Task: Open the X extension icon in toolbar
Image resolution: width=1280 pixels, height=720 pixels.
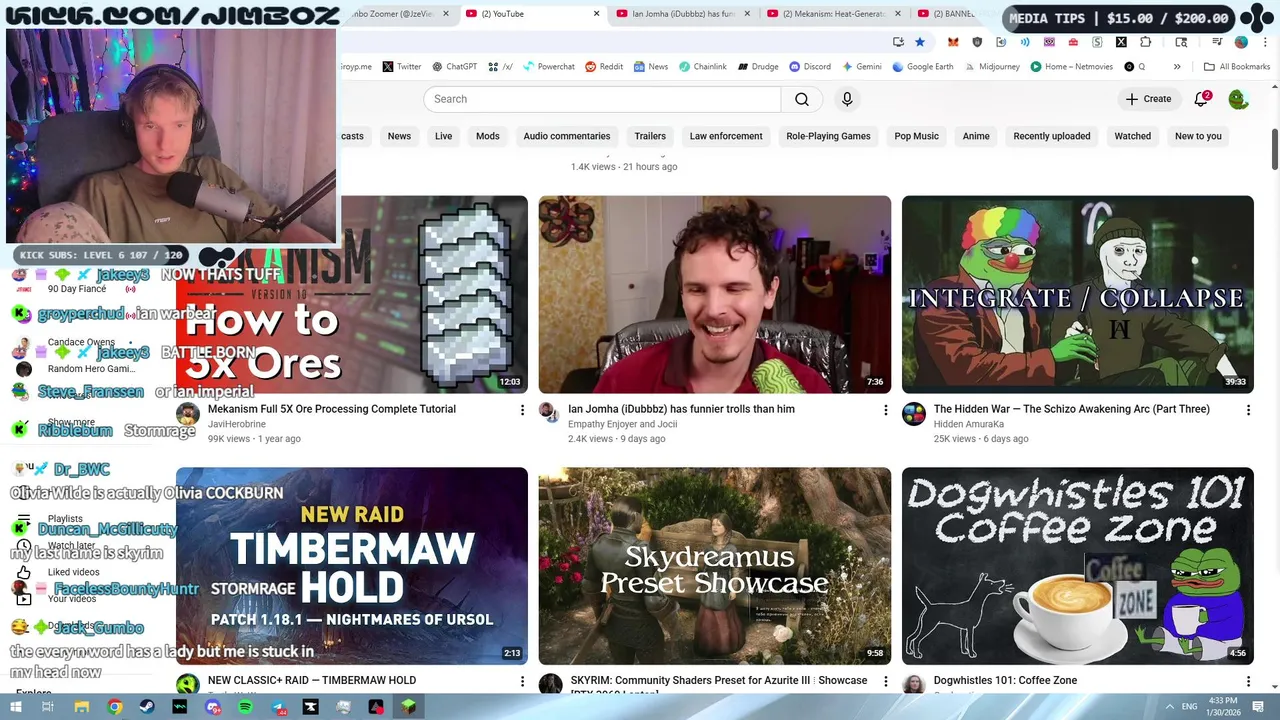Action: [x=1121, y=42]
